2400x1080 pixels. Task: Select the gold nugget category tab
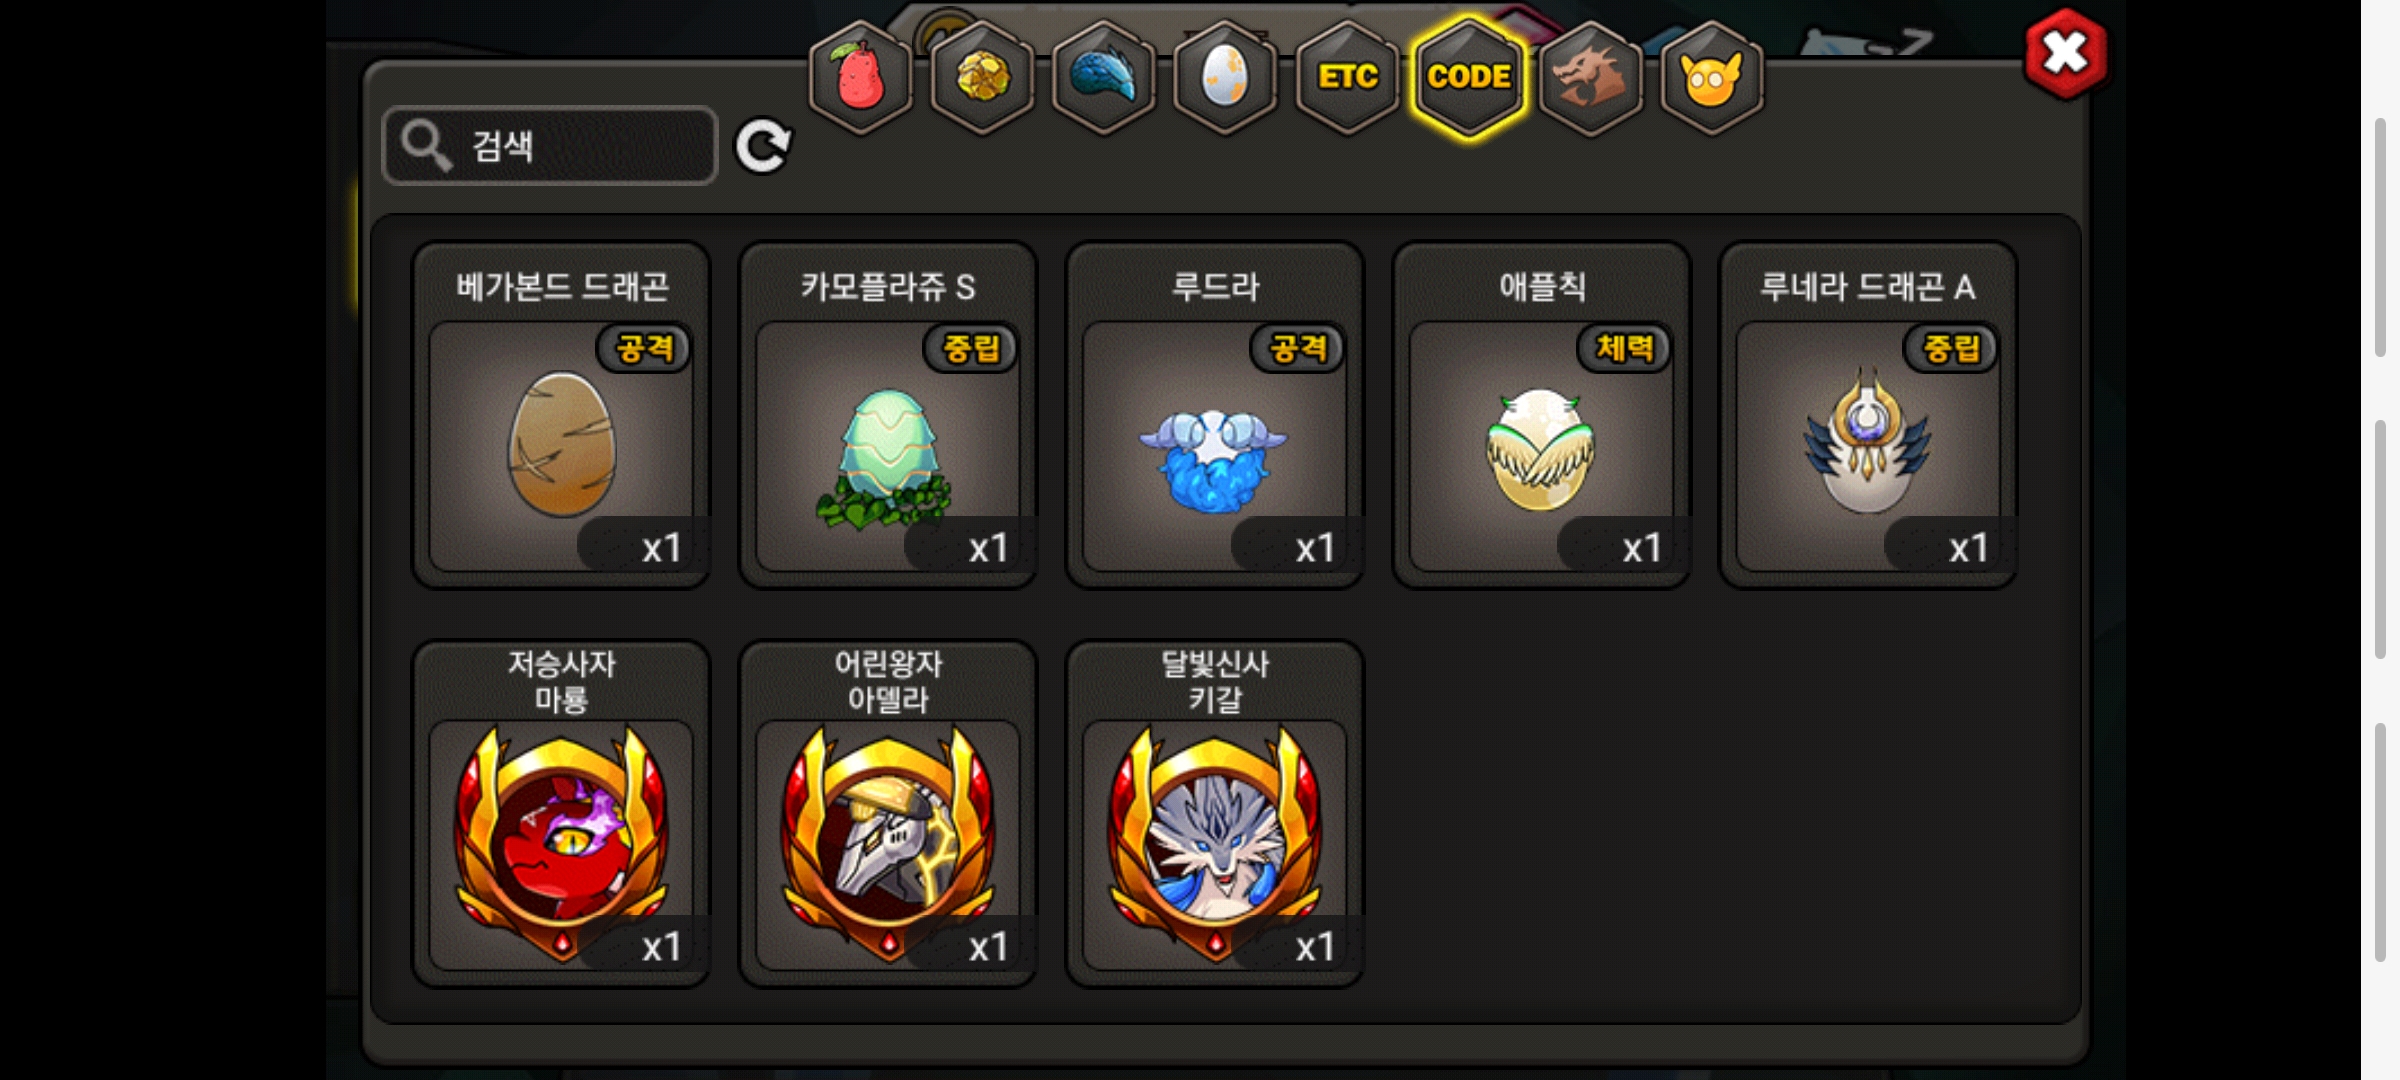[x=982, y=77]
